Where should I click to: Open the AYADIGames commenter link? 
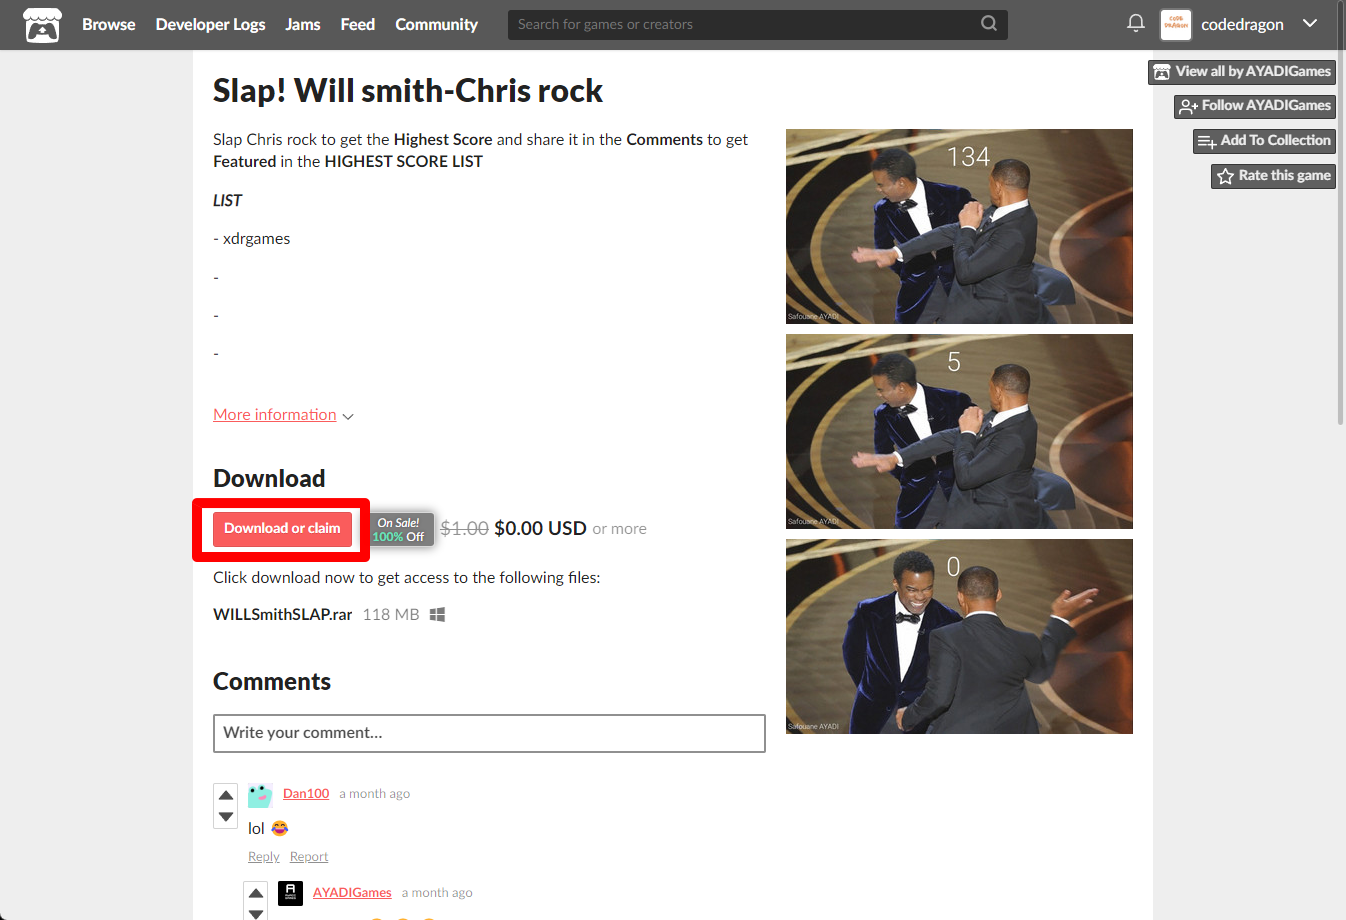(x=352, y=893)
